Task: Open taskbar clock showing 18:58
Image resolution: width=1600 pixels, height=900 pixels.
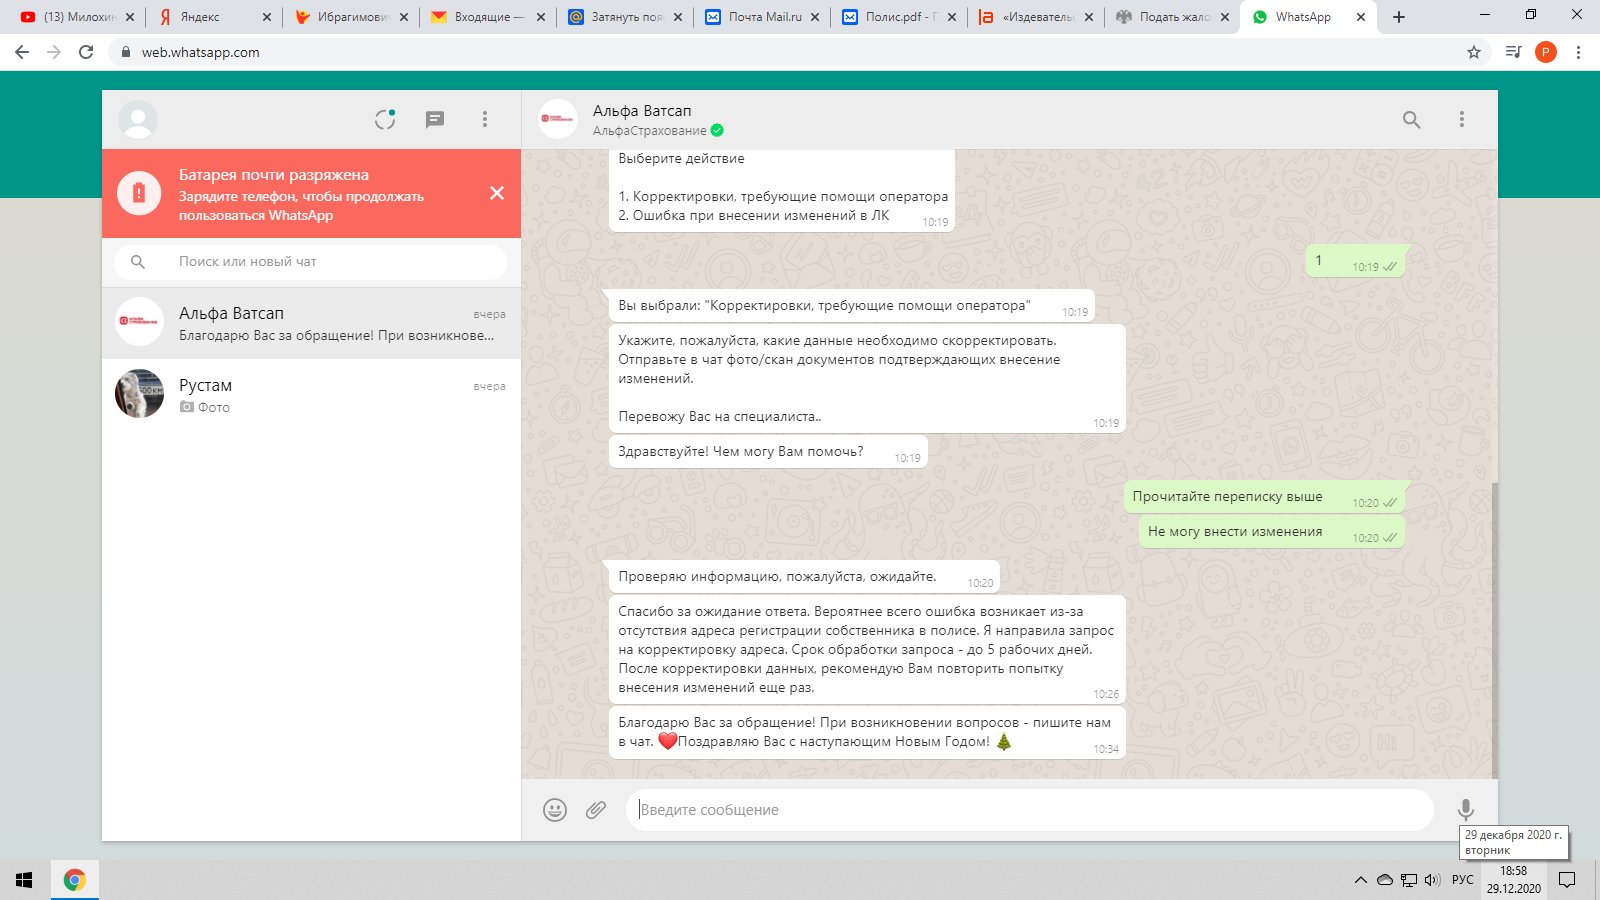Action: coord(1513,880)
